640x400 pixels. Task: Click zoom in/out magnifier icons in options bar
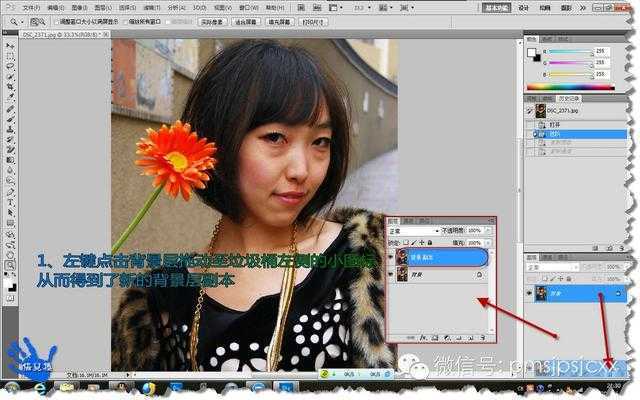(38, 22)
